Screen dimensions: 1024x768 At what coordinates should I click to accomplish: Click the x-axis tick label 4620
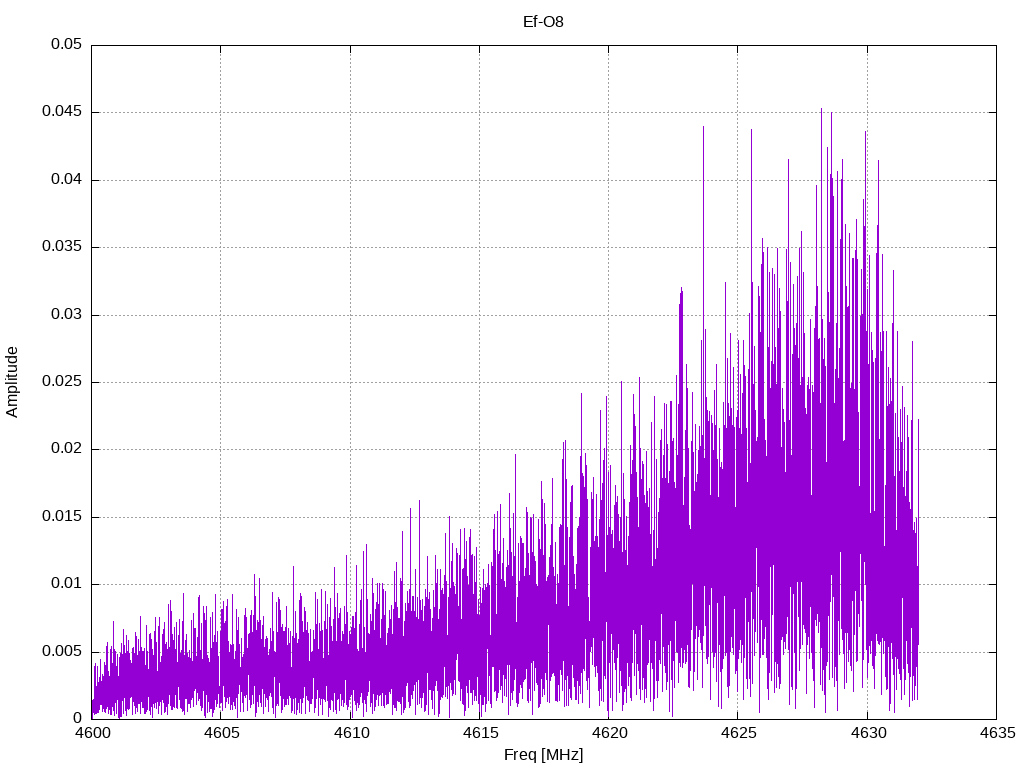click(609, 733)
